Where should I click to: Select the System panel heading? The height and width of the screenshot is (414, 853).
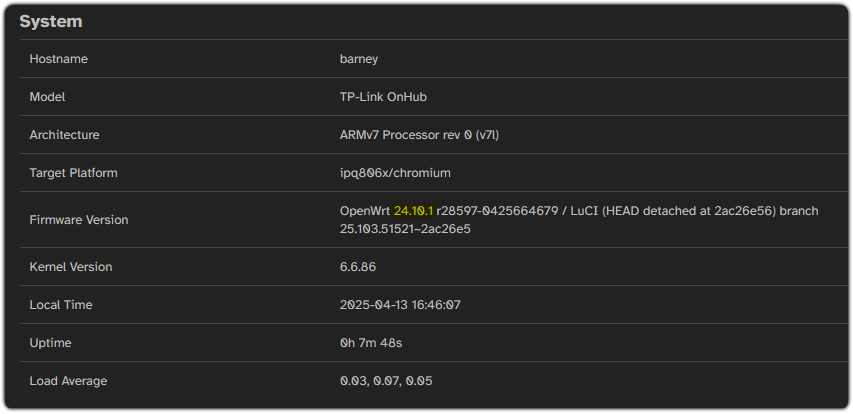click(51, 22)
